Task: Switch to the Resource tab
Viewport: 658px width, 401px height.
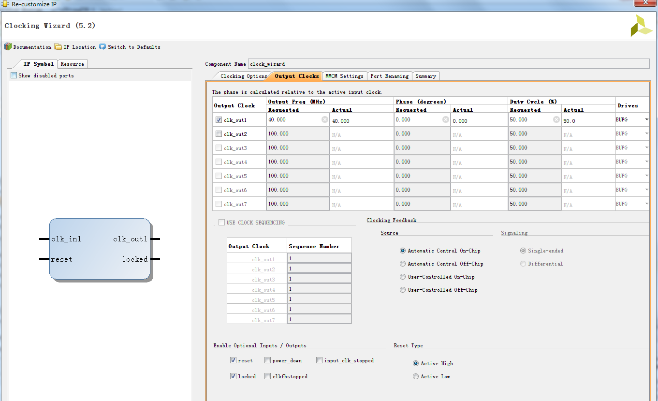Action: point(72,64)
